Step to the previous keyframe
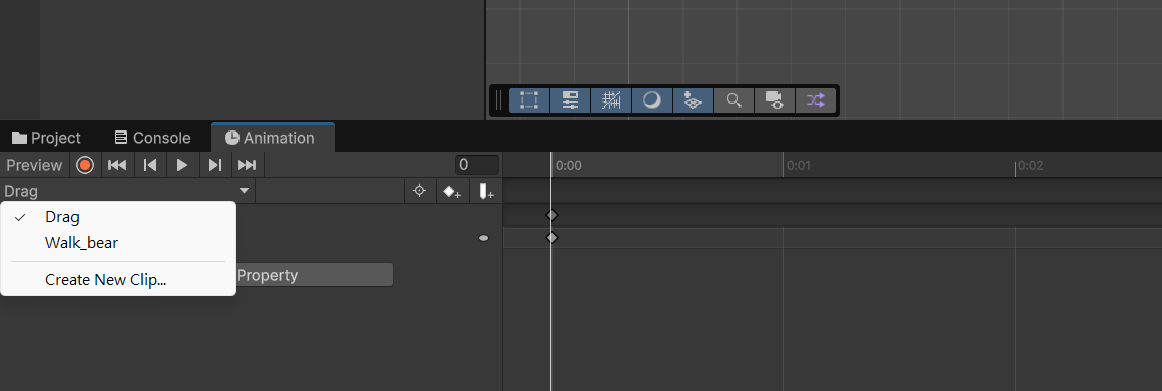Screen dimensions: 1162x391 150,165
